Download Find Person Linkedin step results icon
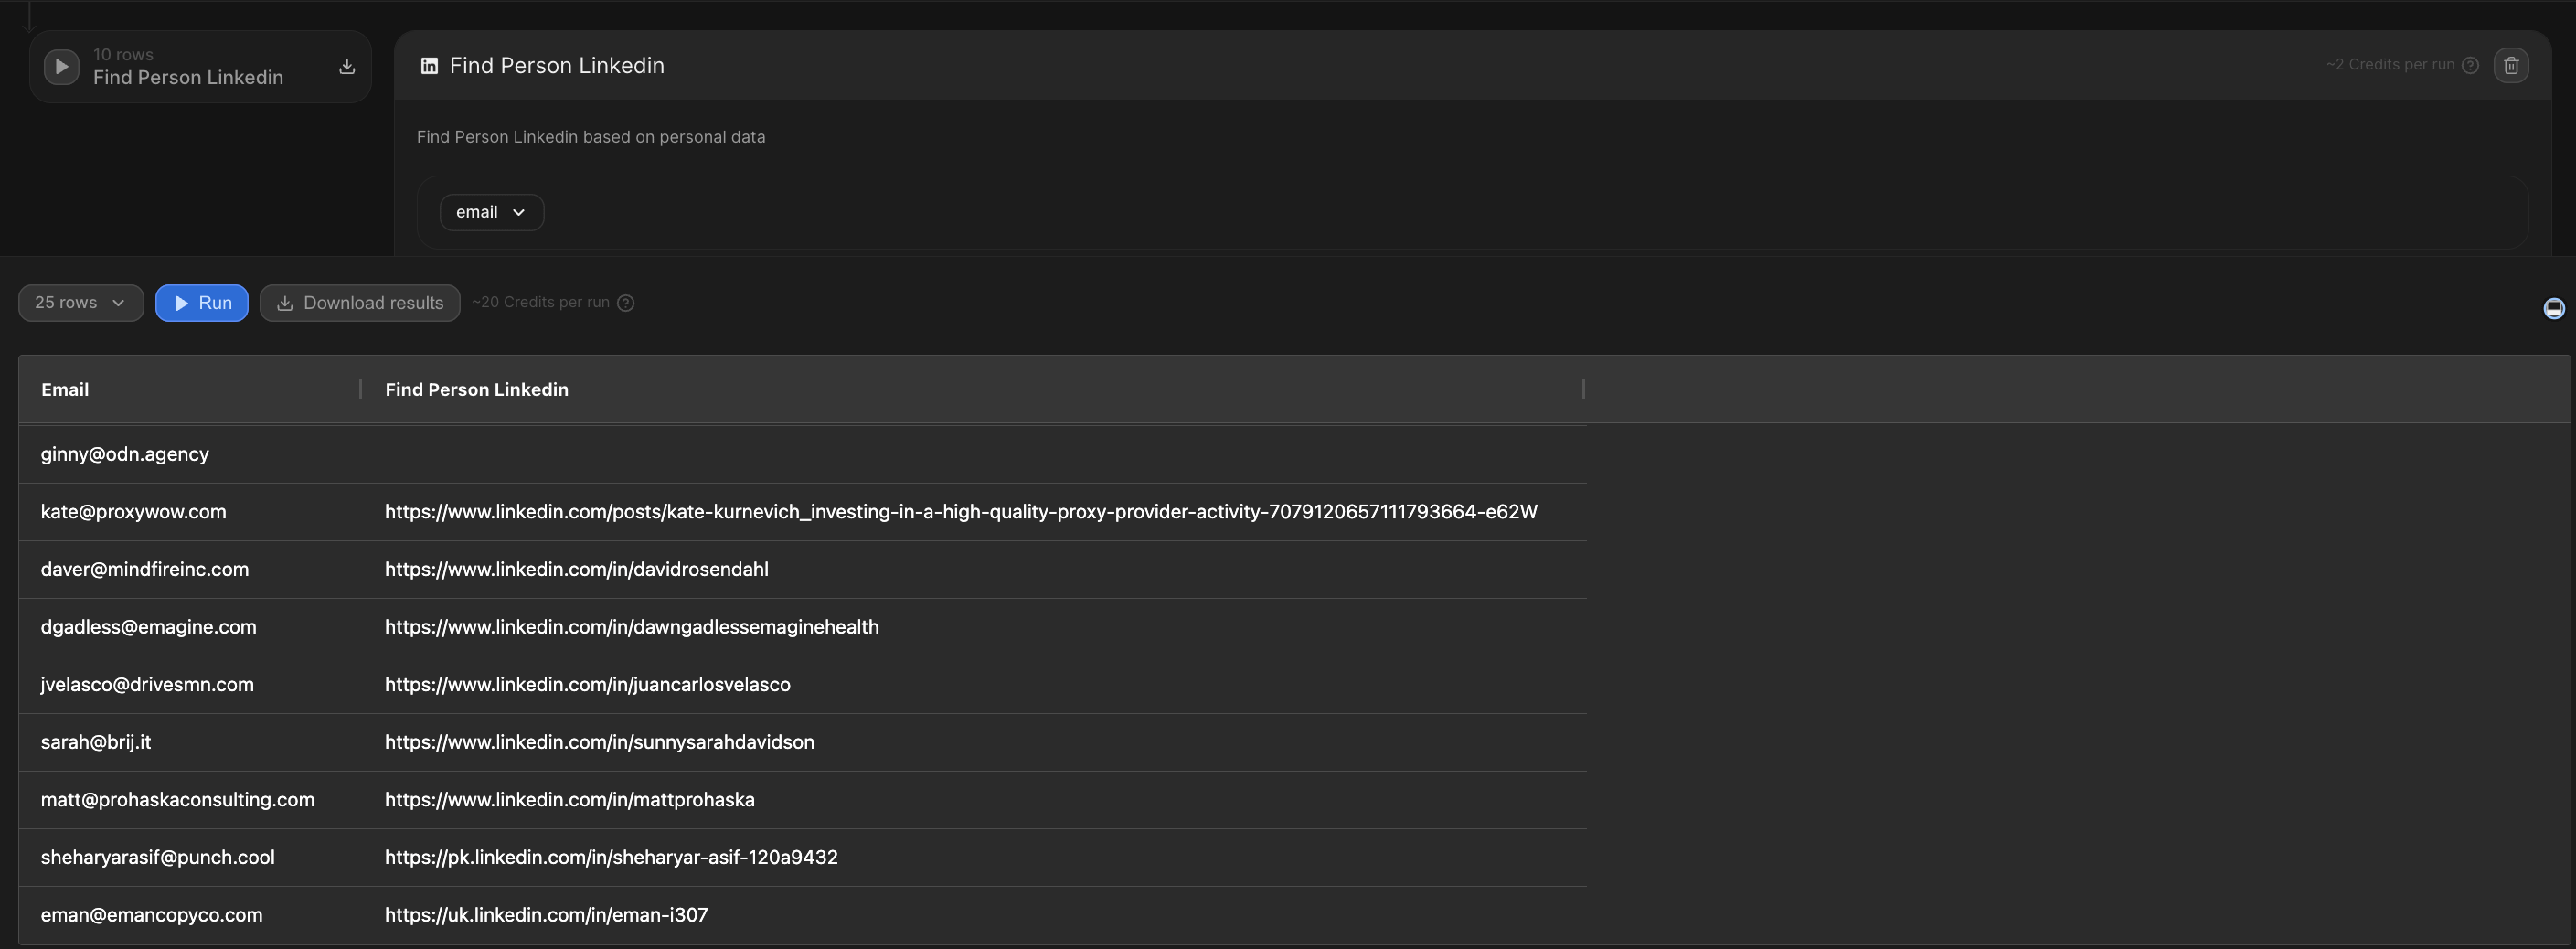The image size is (2576, 949). (347, 67)
